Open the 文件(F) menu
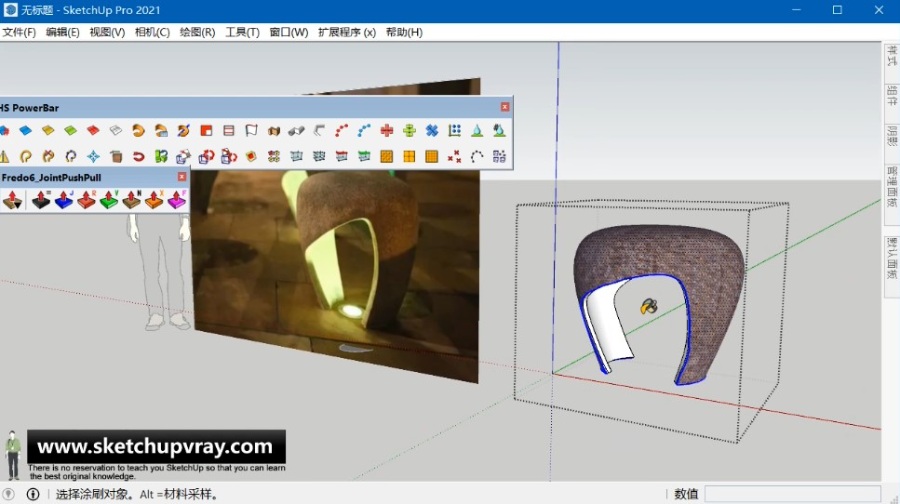Image resolution: width=900 pixels, height=504 pixels. click(x=19, y=32)
